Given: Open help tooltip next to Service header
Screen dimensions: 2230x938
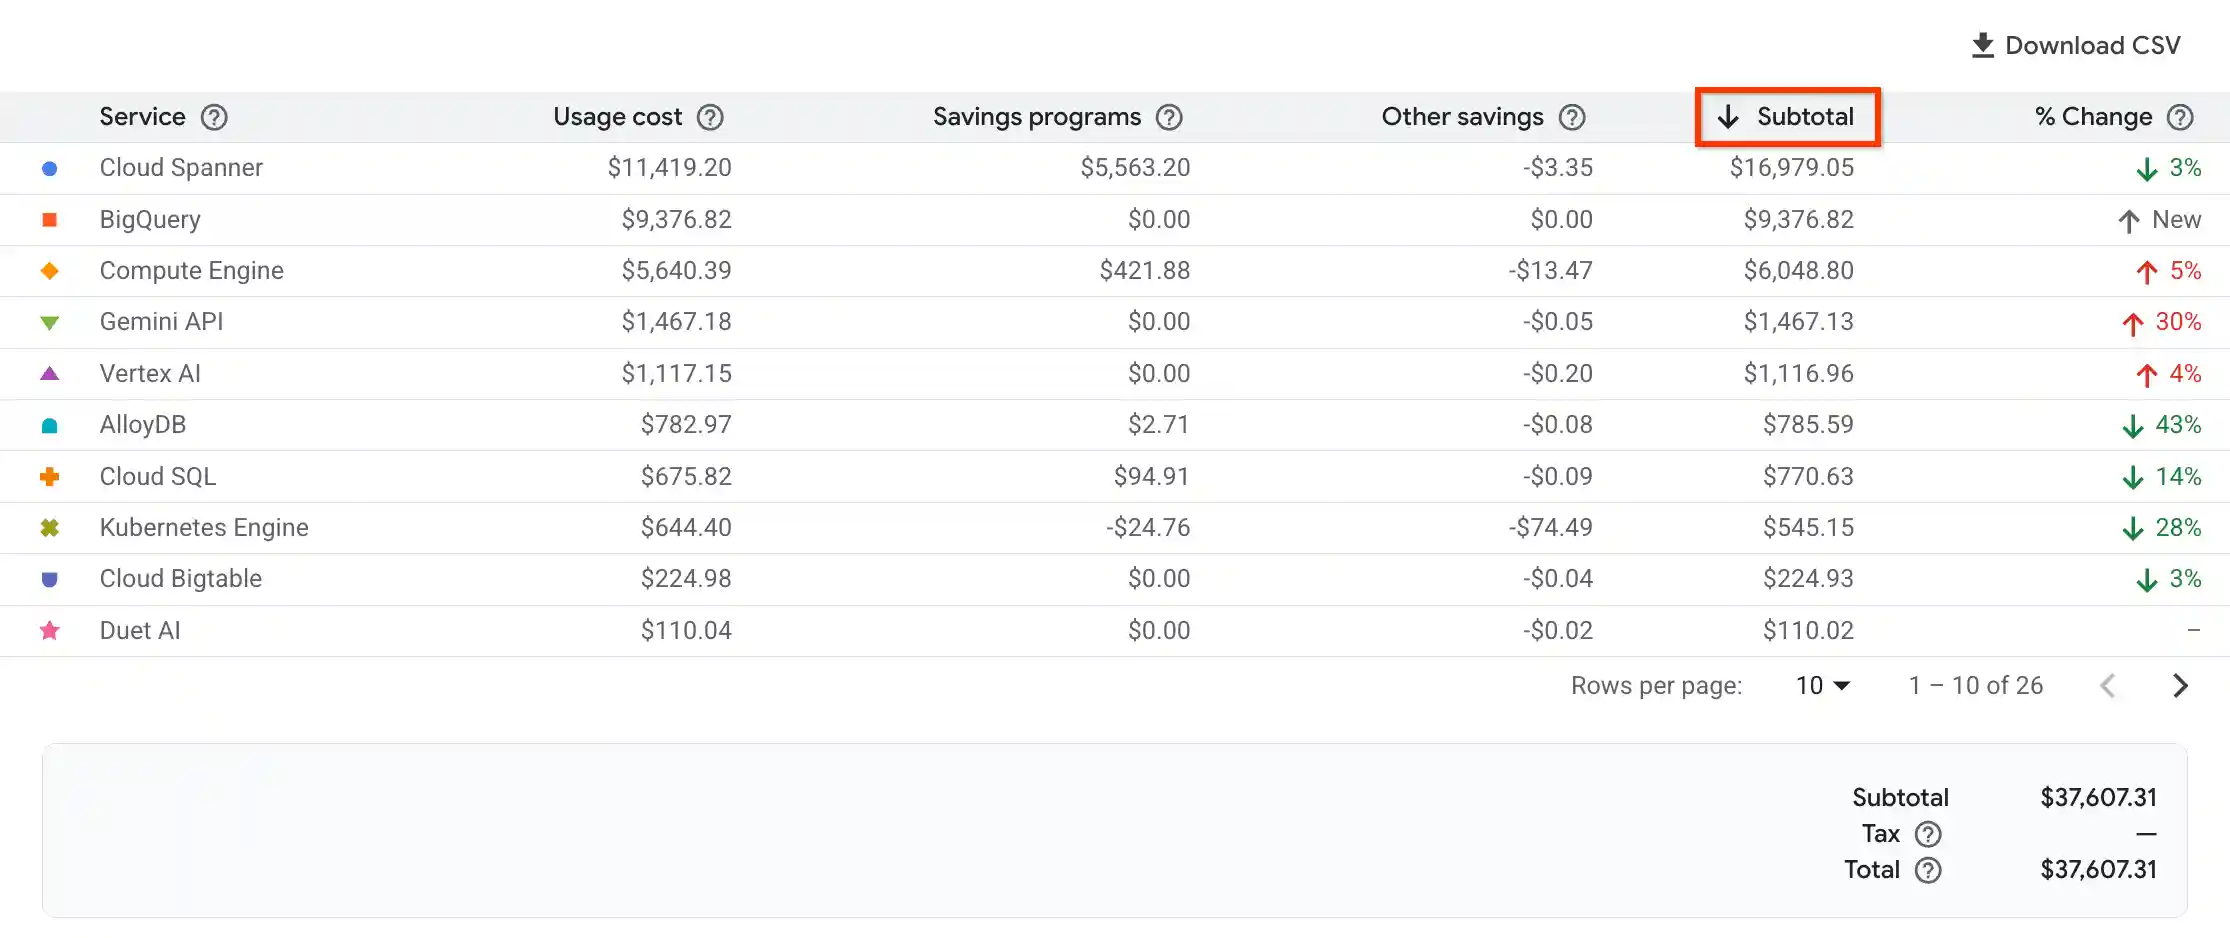Looking at the screenshot, I should [x=214, y=116].
